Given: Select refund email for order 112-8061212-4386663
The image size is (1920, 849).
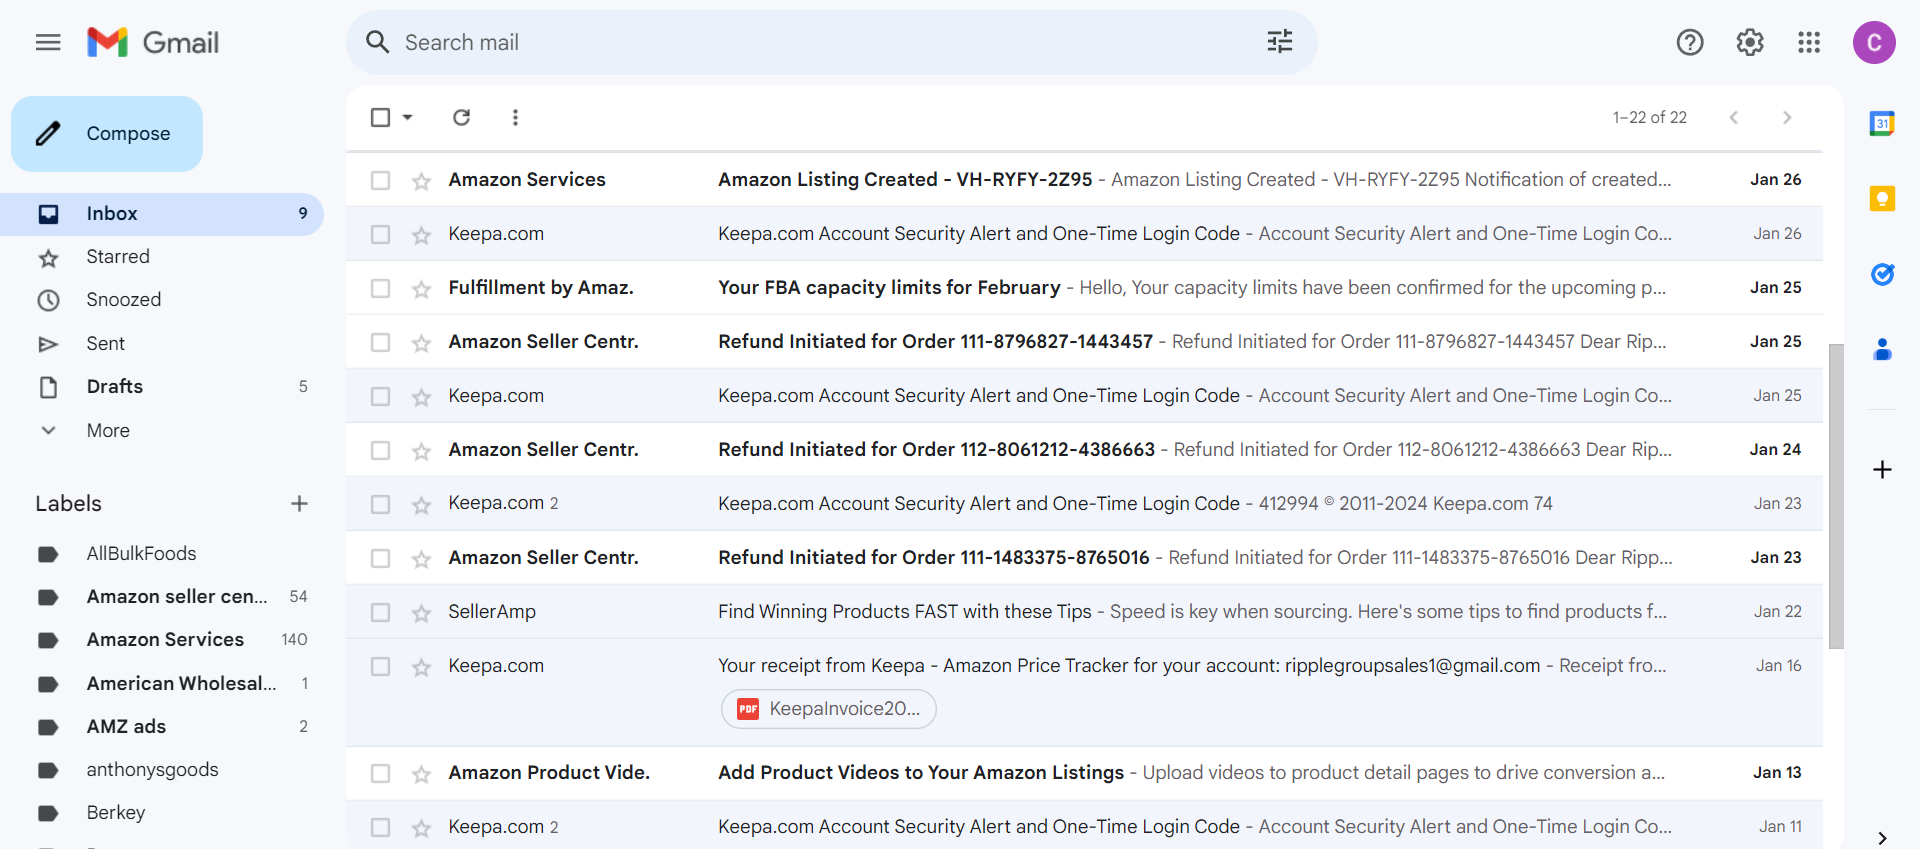Looking at the screenshot, I should tap(380, 450).
